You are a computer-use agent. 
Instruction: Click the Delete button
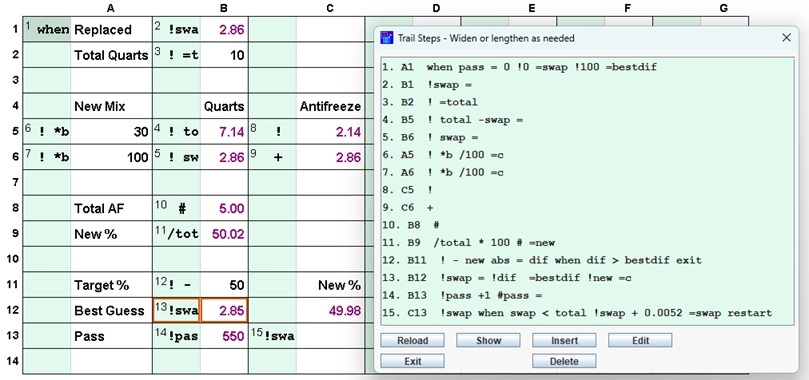pyautogui.click(x=564, y=361)
